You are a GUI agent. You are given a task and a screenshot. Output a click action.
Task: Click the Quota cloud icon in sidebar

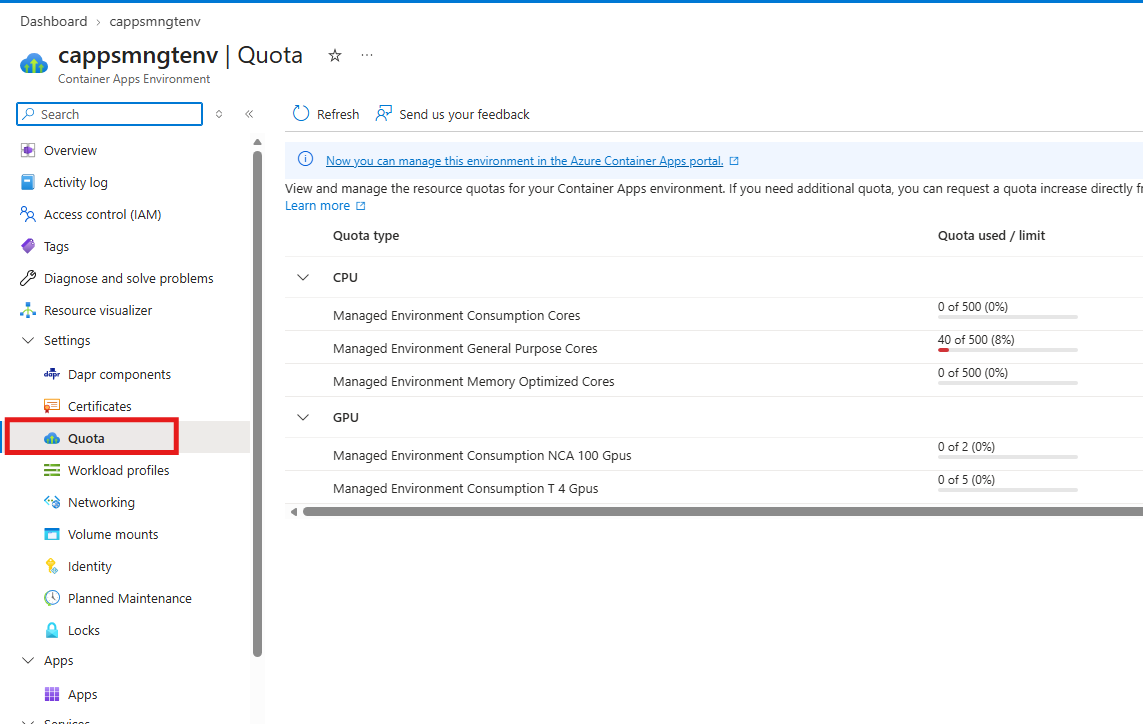(x=52, y=438)
